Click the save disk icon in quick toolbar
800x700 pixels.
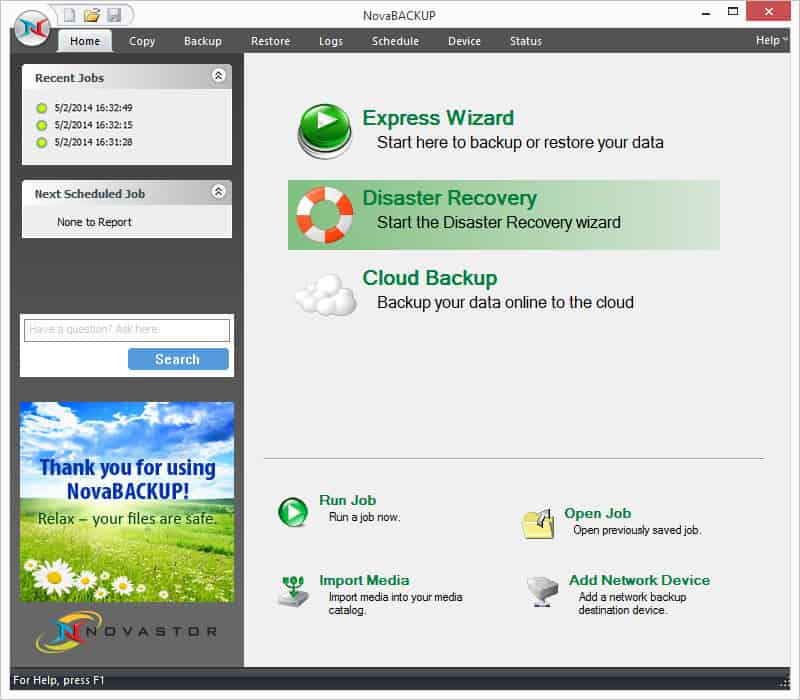click(x=114, y=15)
